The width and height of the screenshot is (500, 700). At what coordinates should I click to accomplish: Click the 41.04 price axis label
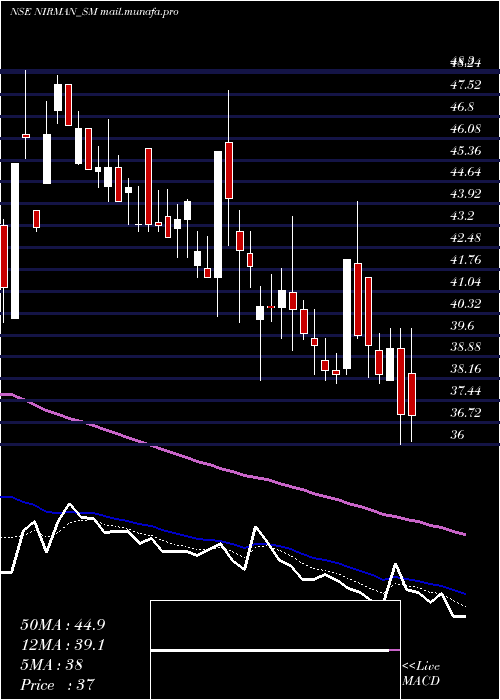pyautogui.click(x=466, y=282)
